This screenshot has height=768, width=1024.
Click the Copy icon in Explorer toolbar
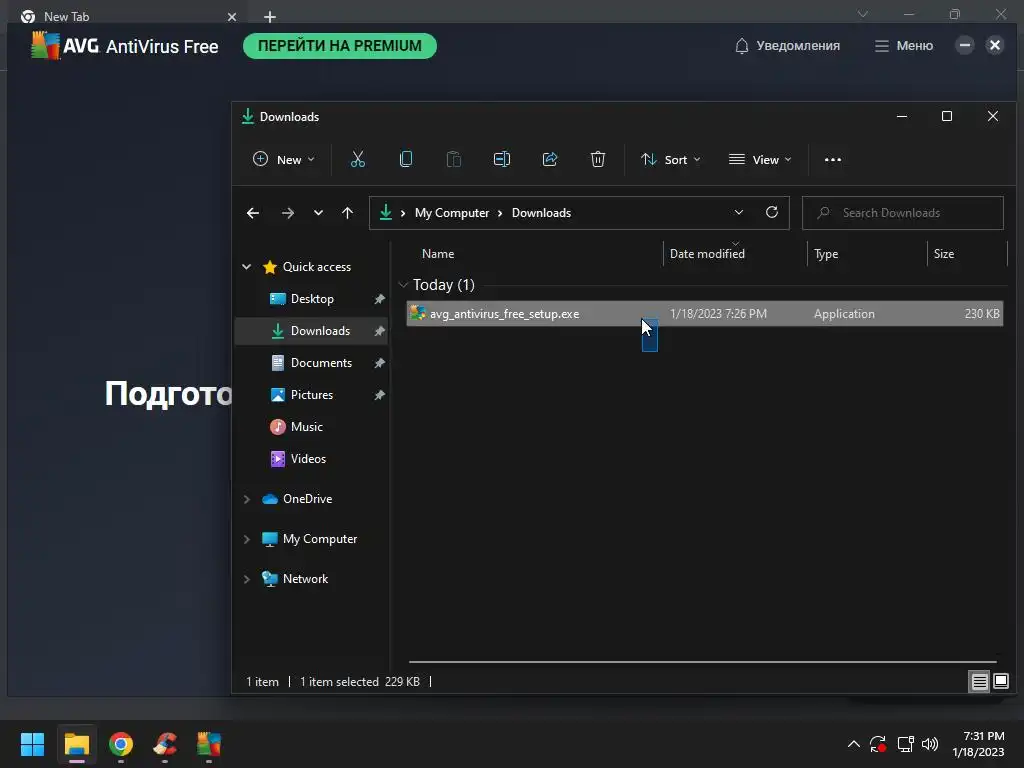(406, 159)
